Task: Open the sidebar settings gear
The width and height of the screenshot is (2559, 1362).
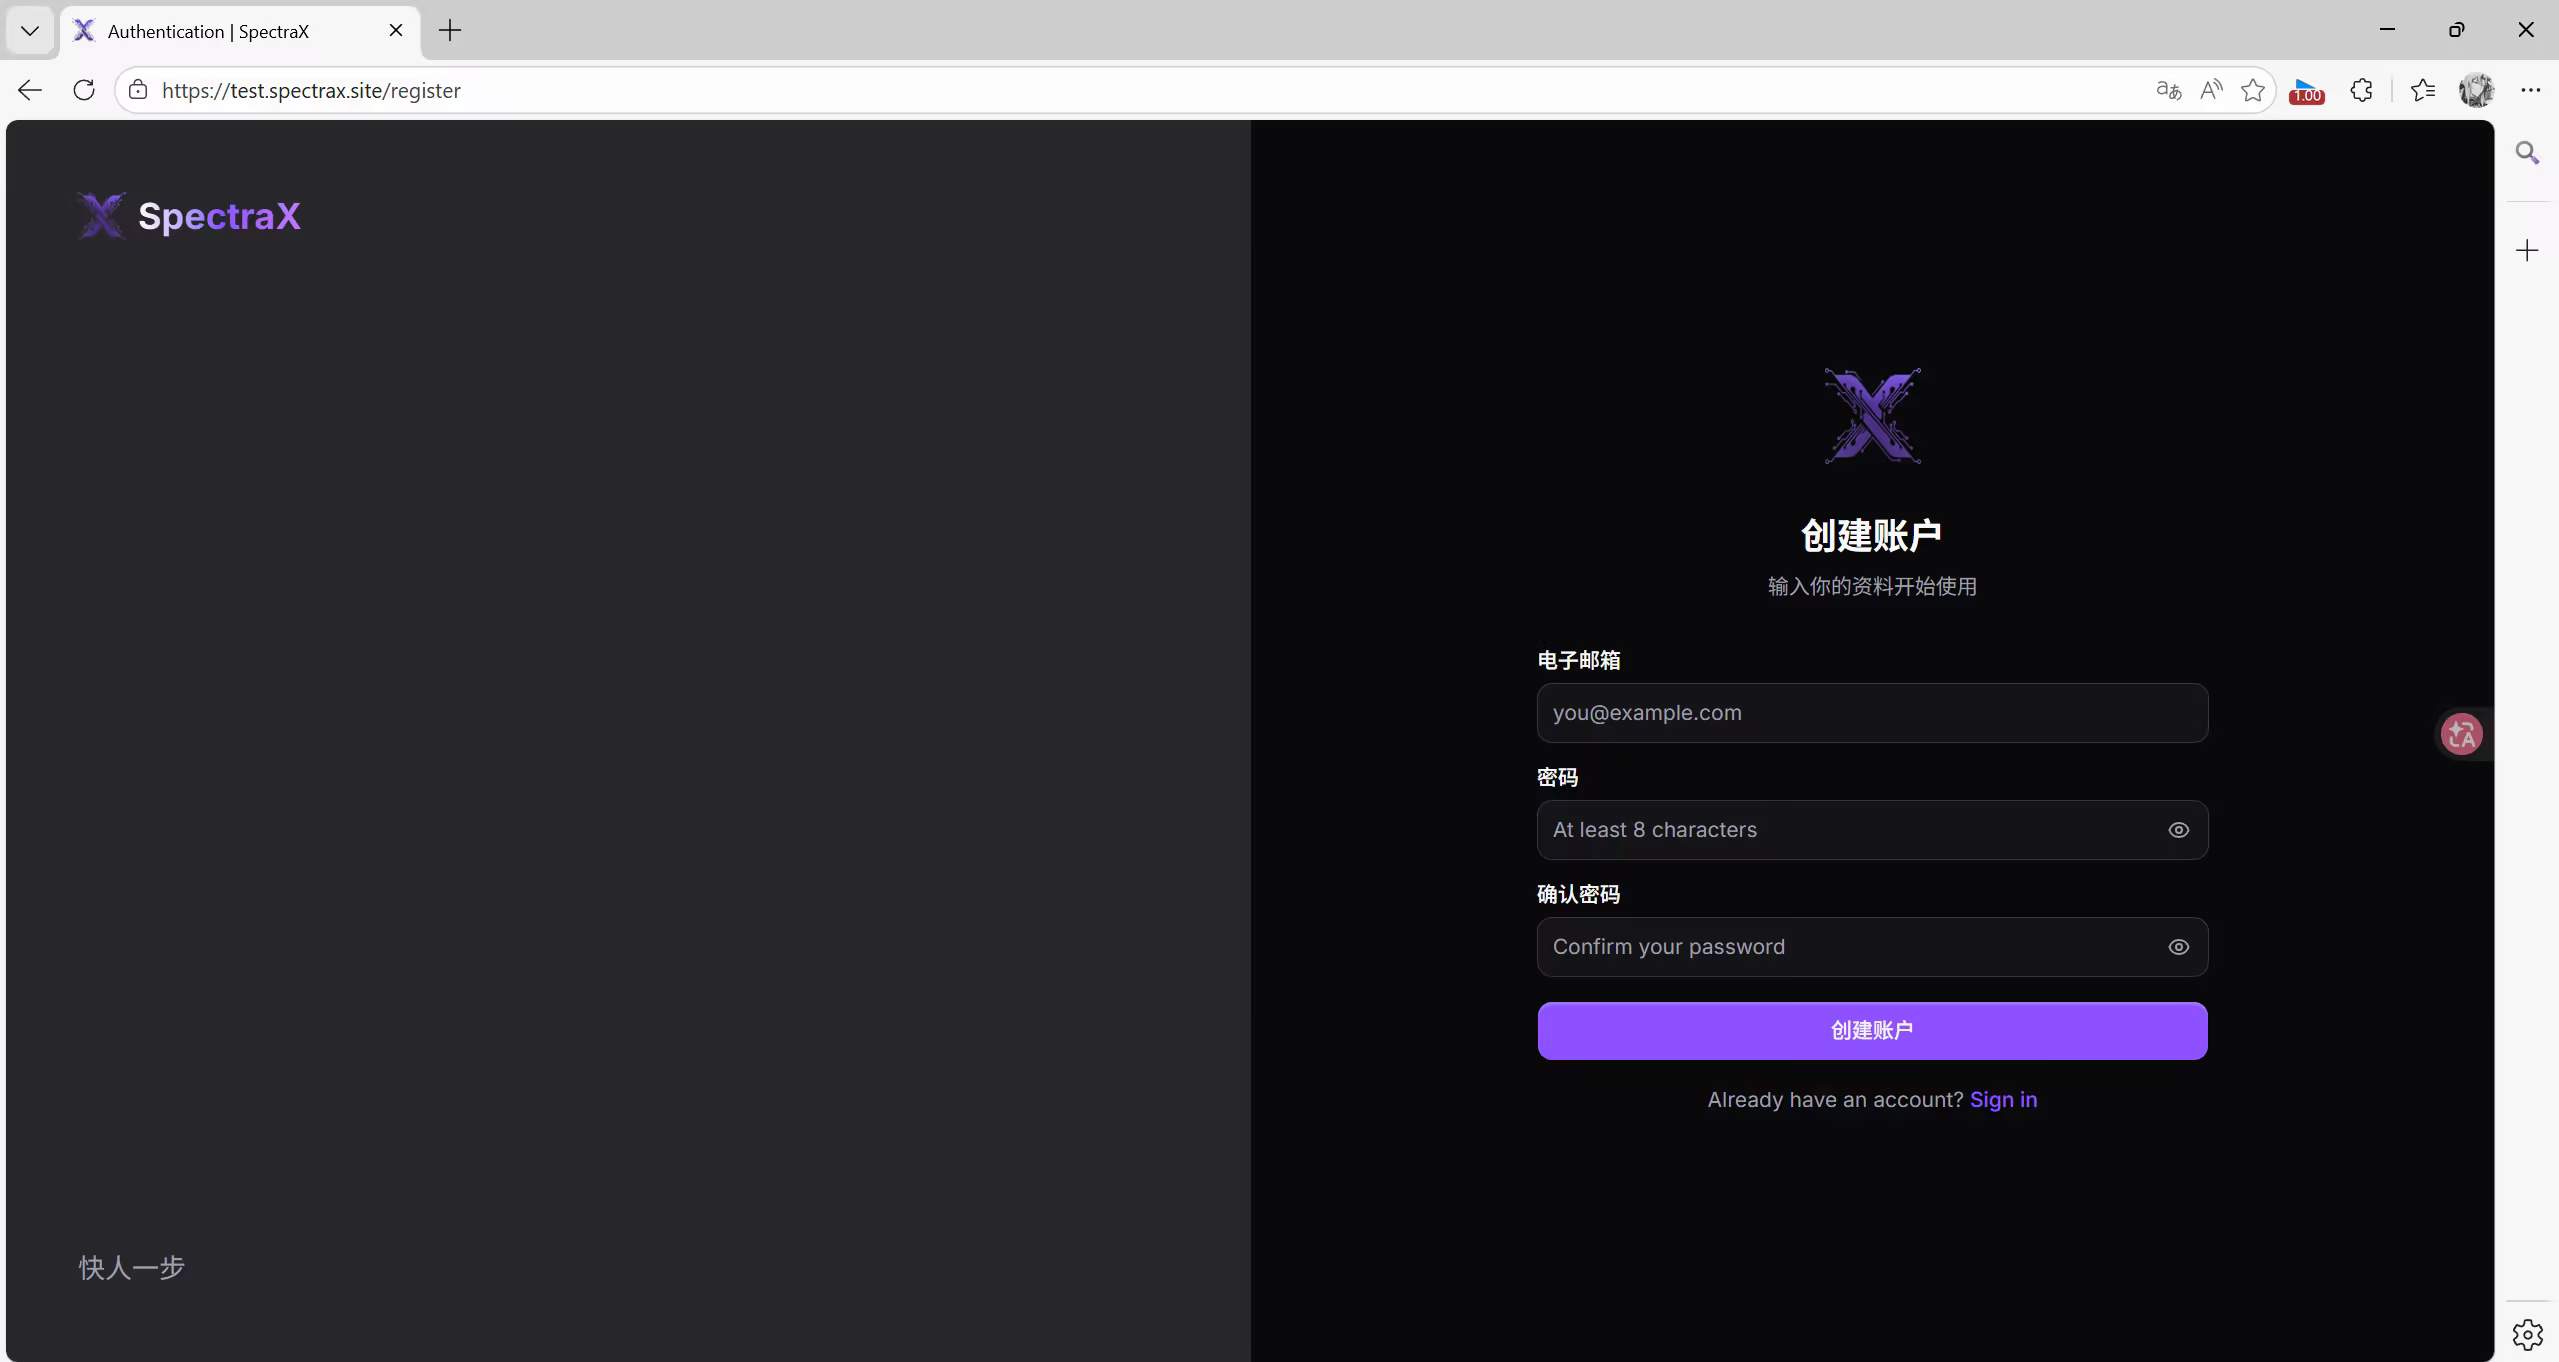Action: pos(2528,1333)
